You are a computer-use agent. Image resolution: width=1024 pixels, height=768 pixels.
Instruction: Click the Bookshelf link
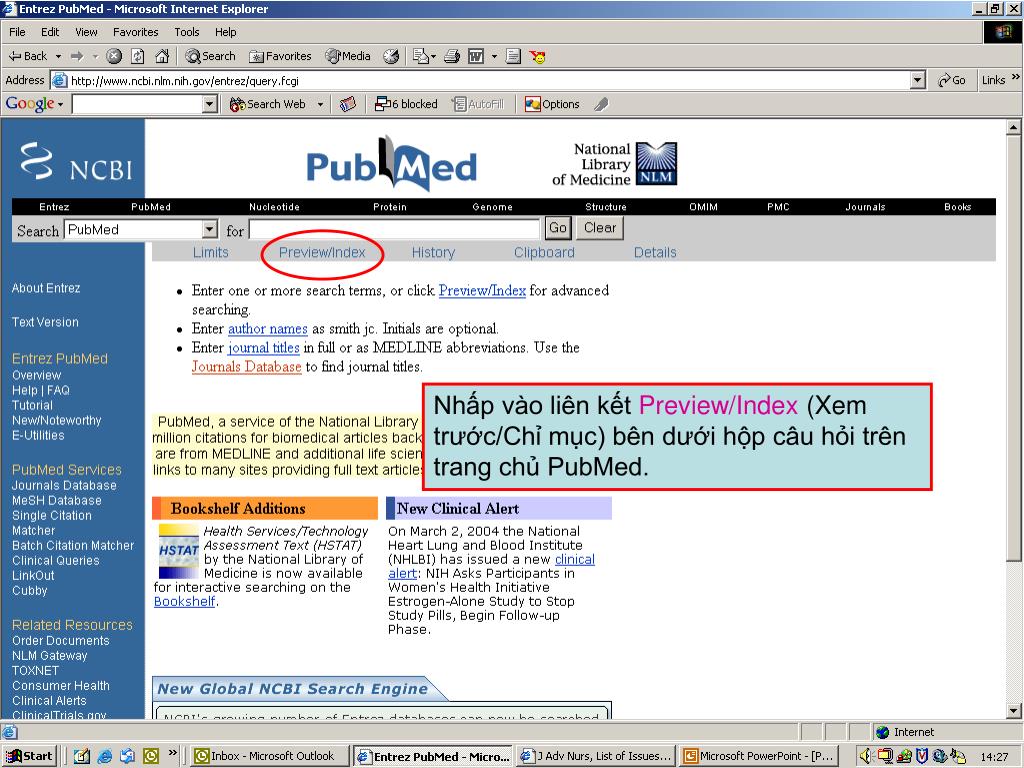point(185,601)
